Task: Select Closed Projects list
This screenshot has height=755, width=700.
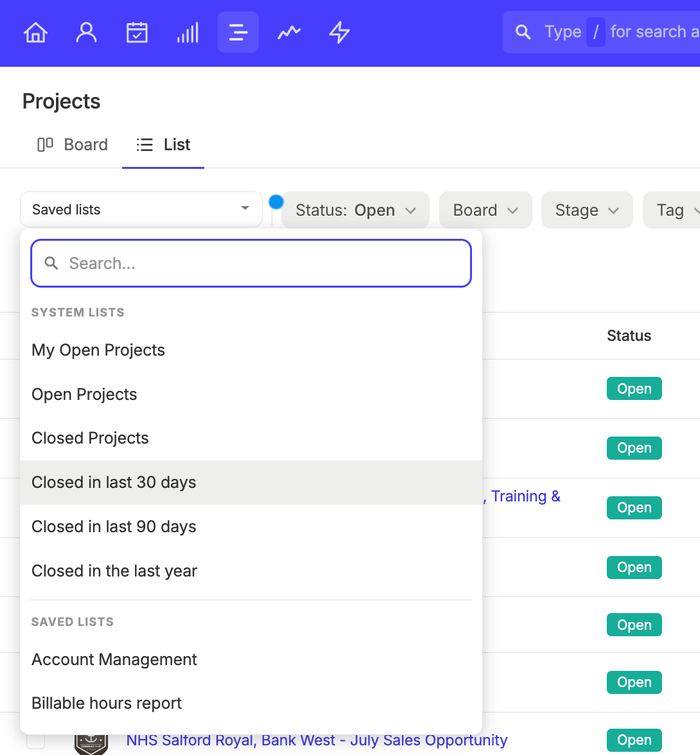Action: (251, 438)
